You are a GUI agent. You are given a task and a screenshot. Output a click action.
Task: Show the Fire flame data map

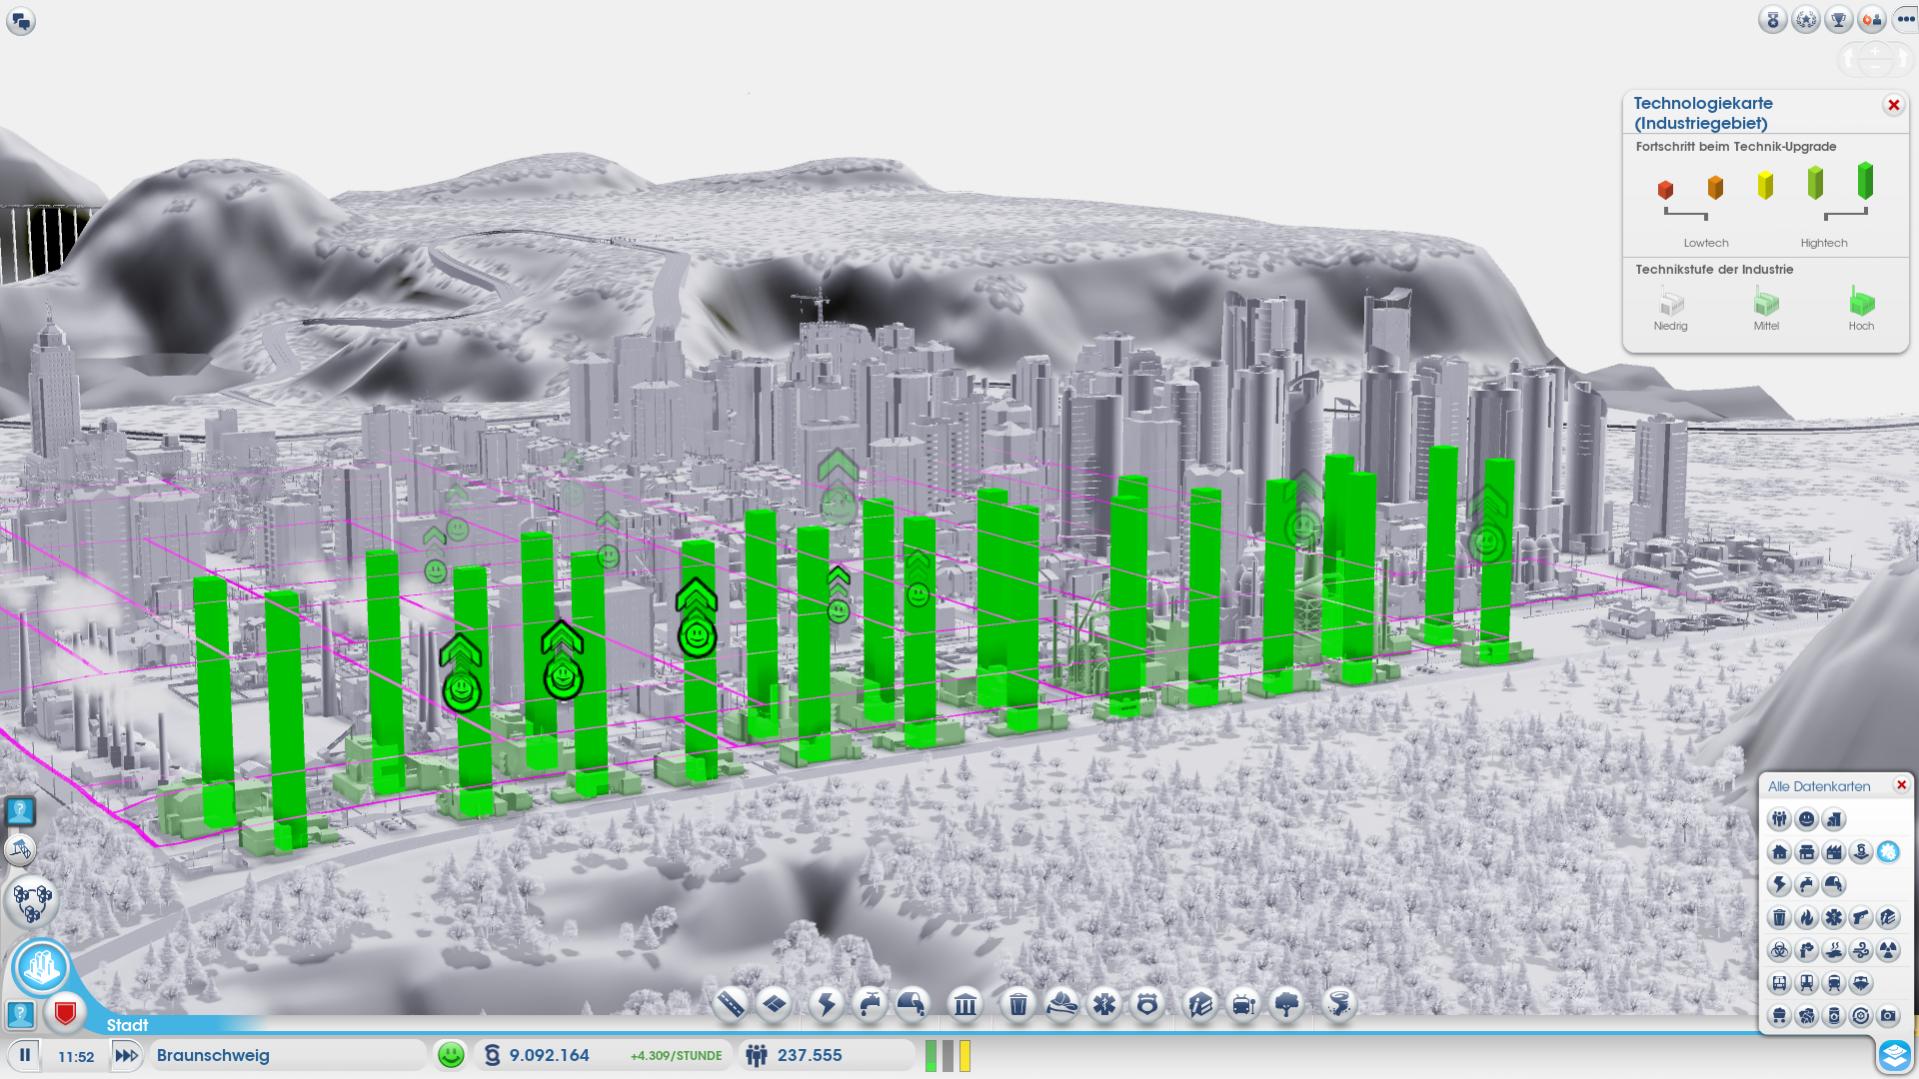click(x=1806, y=918)
